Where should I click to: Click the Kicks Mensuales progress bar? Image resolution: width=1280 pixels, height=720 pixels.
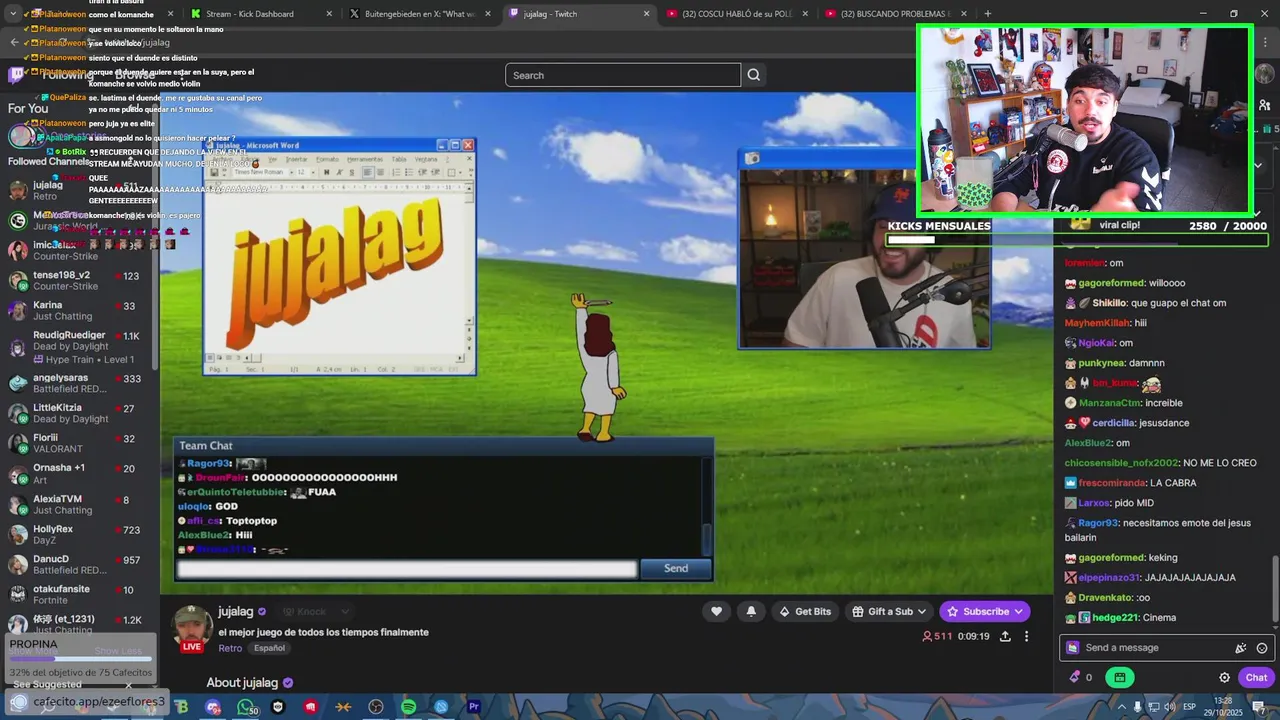click(1076, 240)
